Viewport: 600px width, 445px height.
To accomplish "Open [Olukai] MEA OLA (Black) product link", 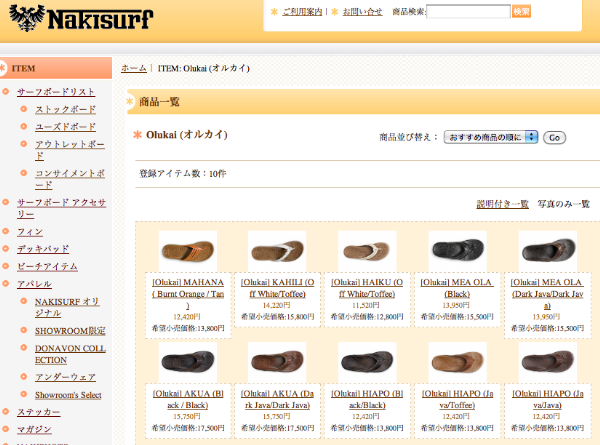I will (x=457, y=288).
